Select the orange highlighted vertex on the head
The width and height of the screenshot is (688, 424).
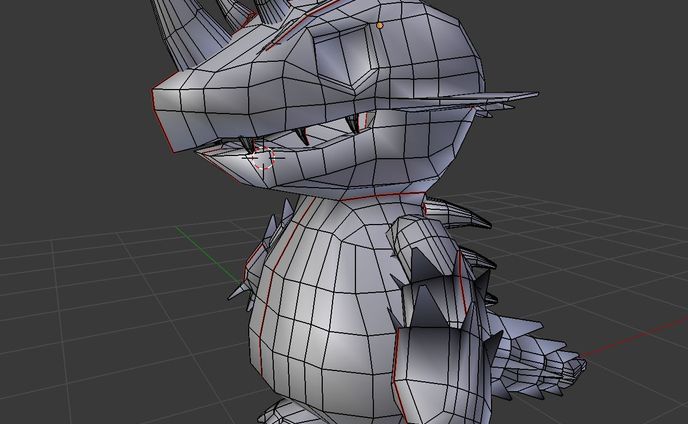[380, 26]
